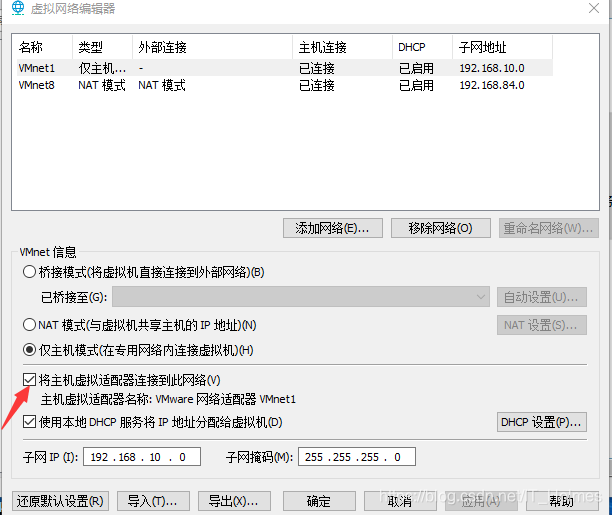Viewport: 612px width, 515px height.
Task: Open DHCP 设置(P)... button
Action: 542,422
